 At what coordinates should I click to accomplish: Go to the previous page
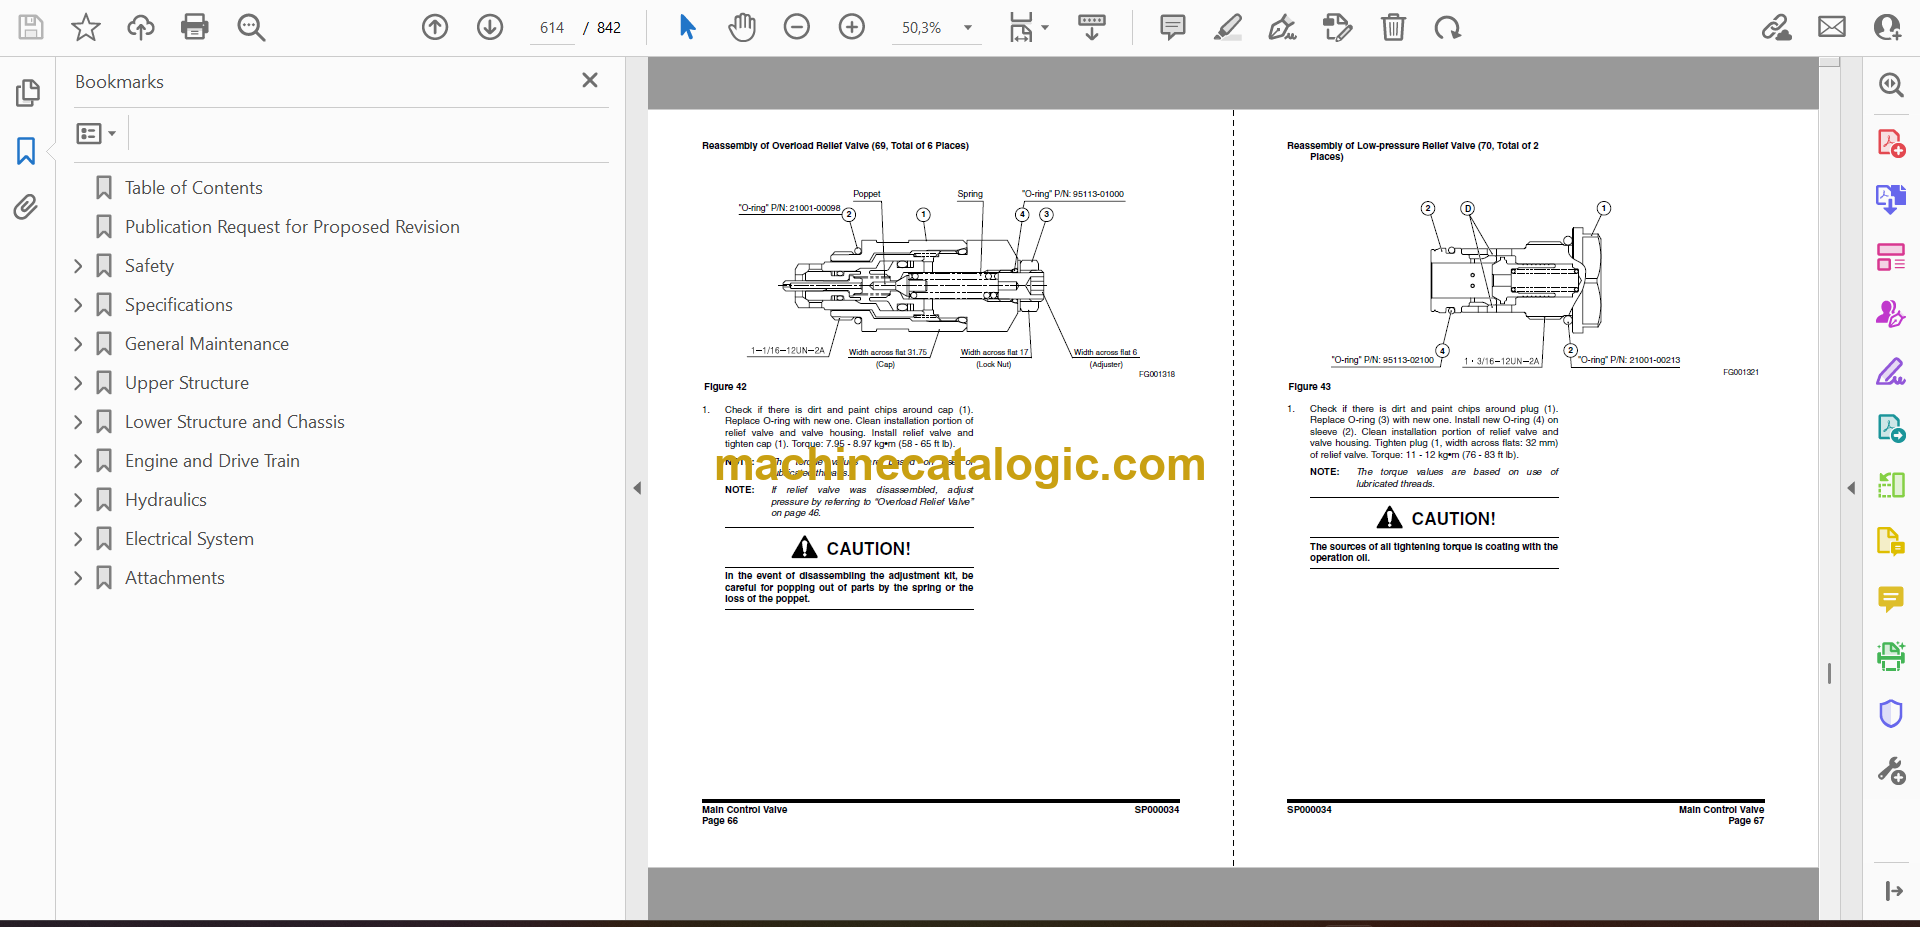point(435,27)
